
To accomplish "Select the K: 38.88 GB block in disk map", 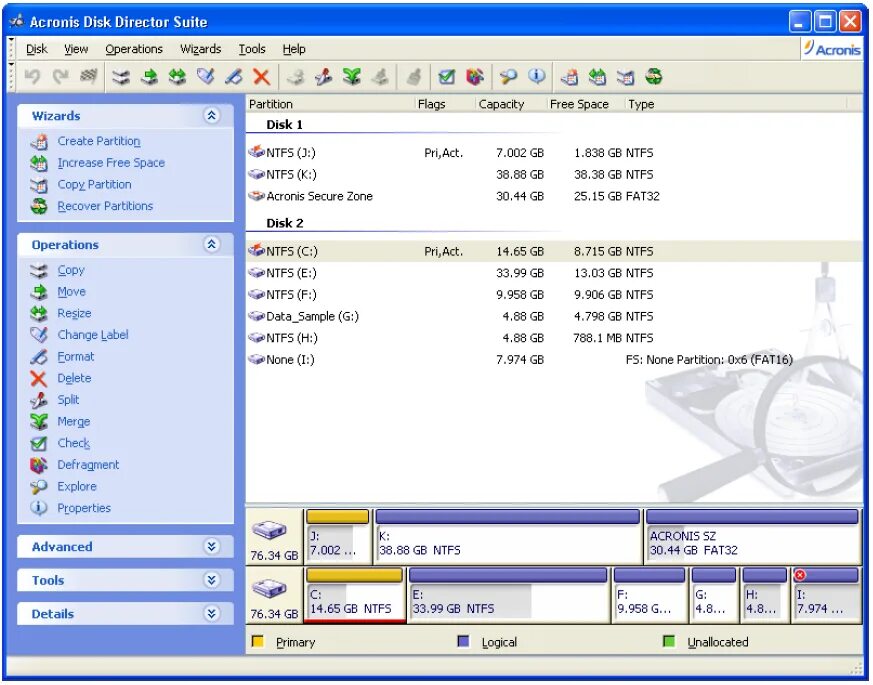I will [508, 536].
